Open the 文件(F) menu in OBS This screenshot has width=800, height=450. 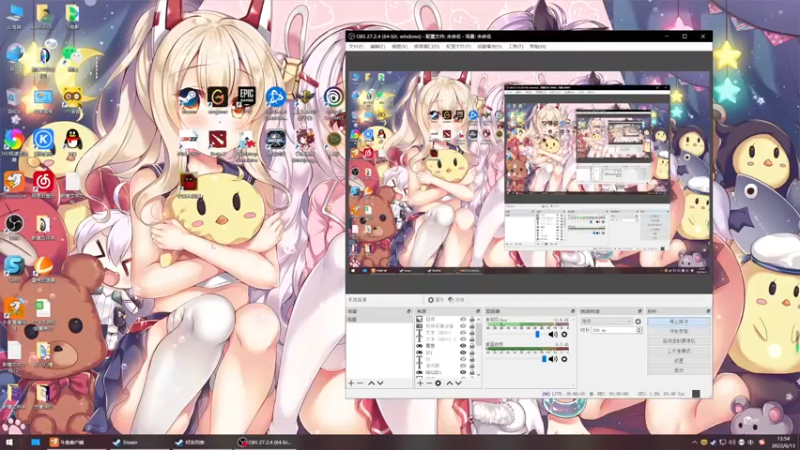(356, 46)
